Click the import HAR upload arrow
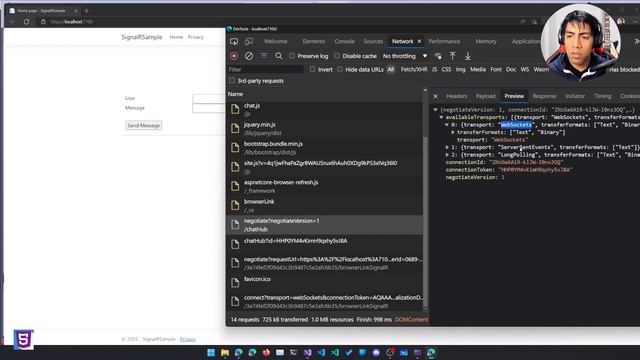This screenshot has width=640, height=360. tap(452, 56)
